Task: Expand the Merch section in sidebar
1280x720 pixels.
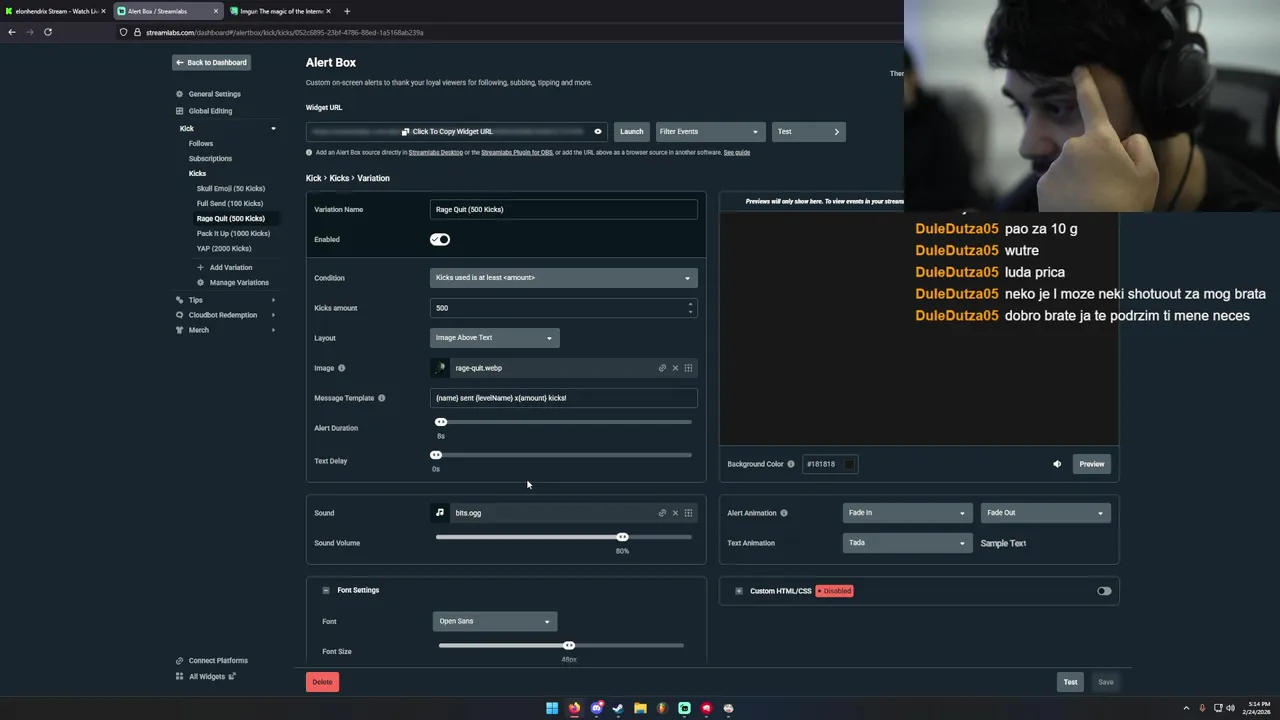Action: pos(273,330)
